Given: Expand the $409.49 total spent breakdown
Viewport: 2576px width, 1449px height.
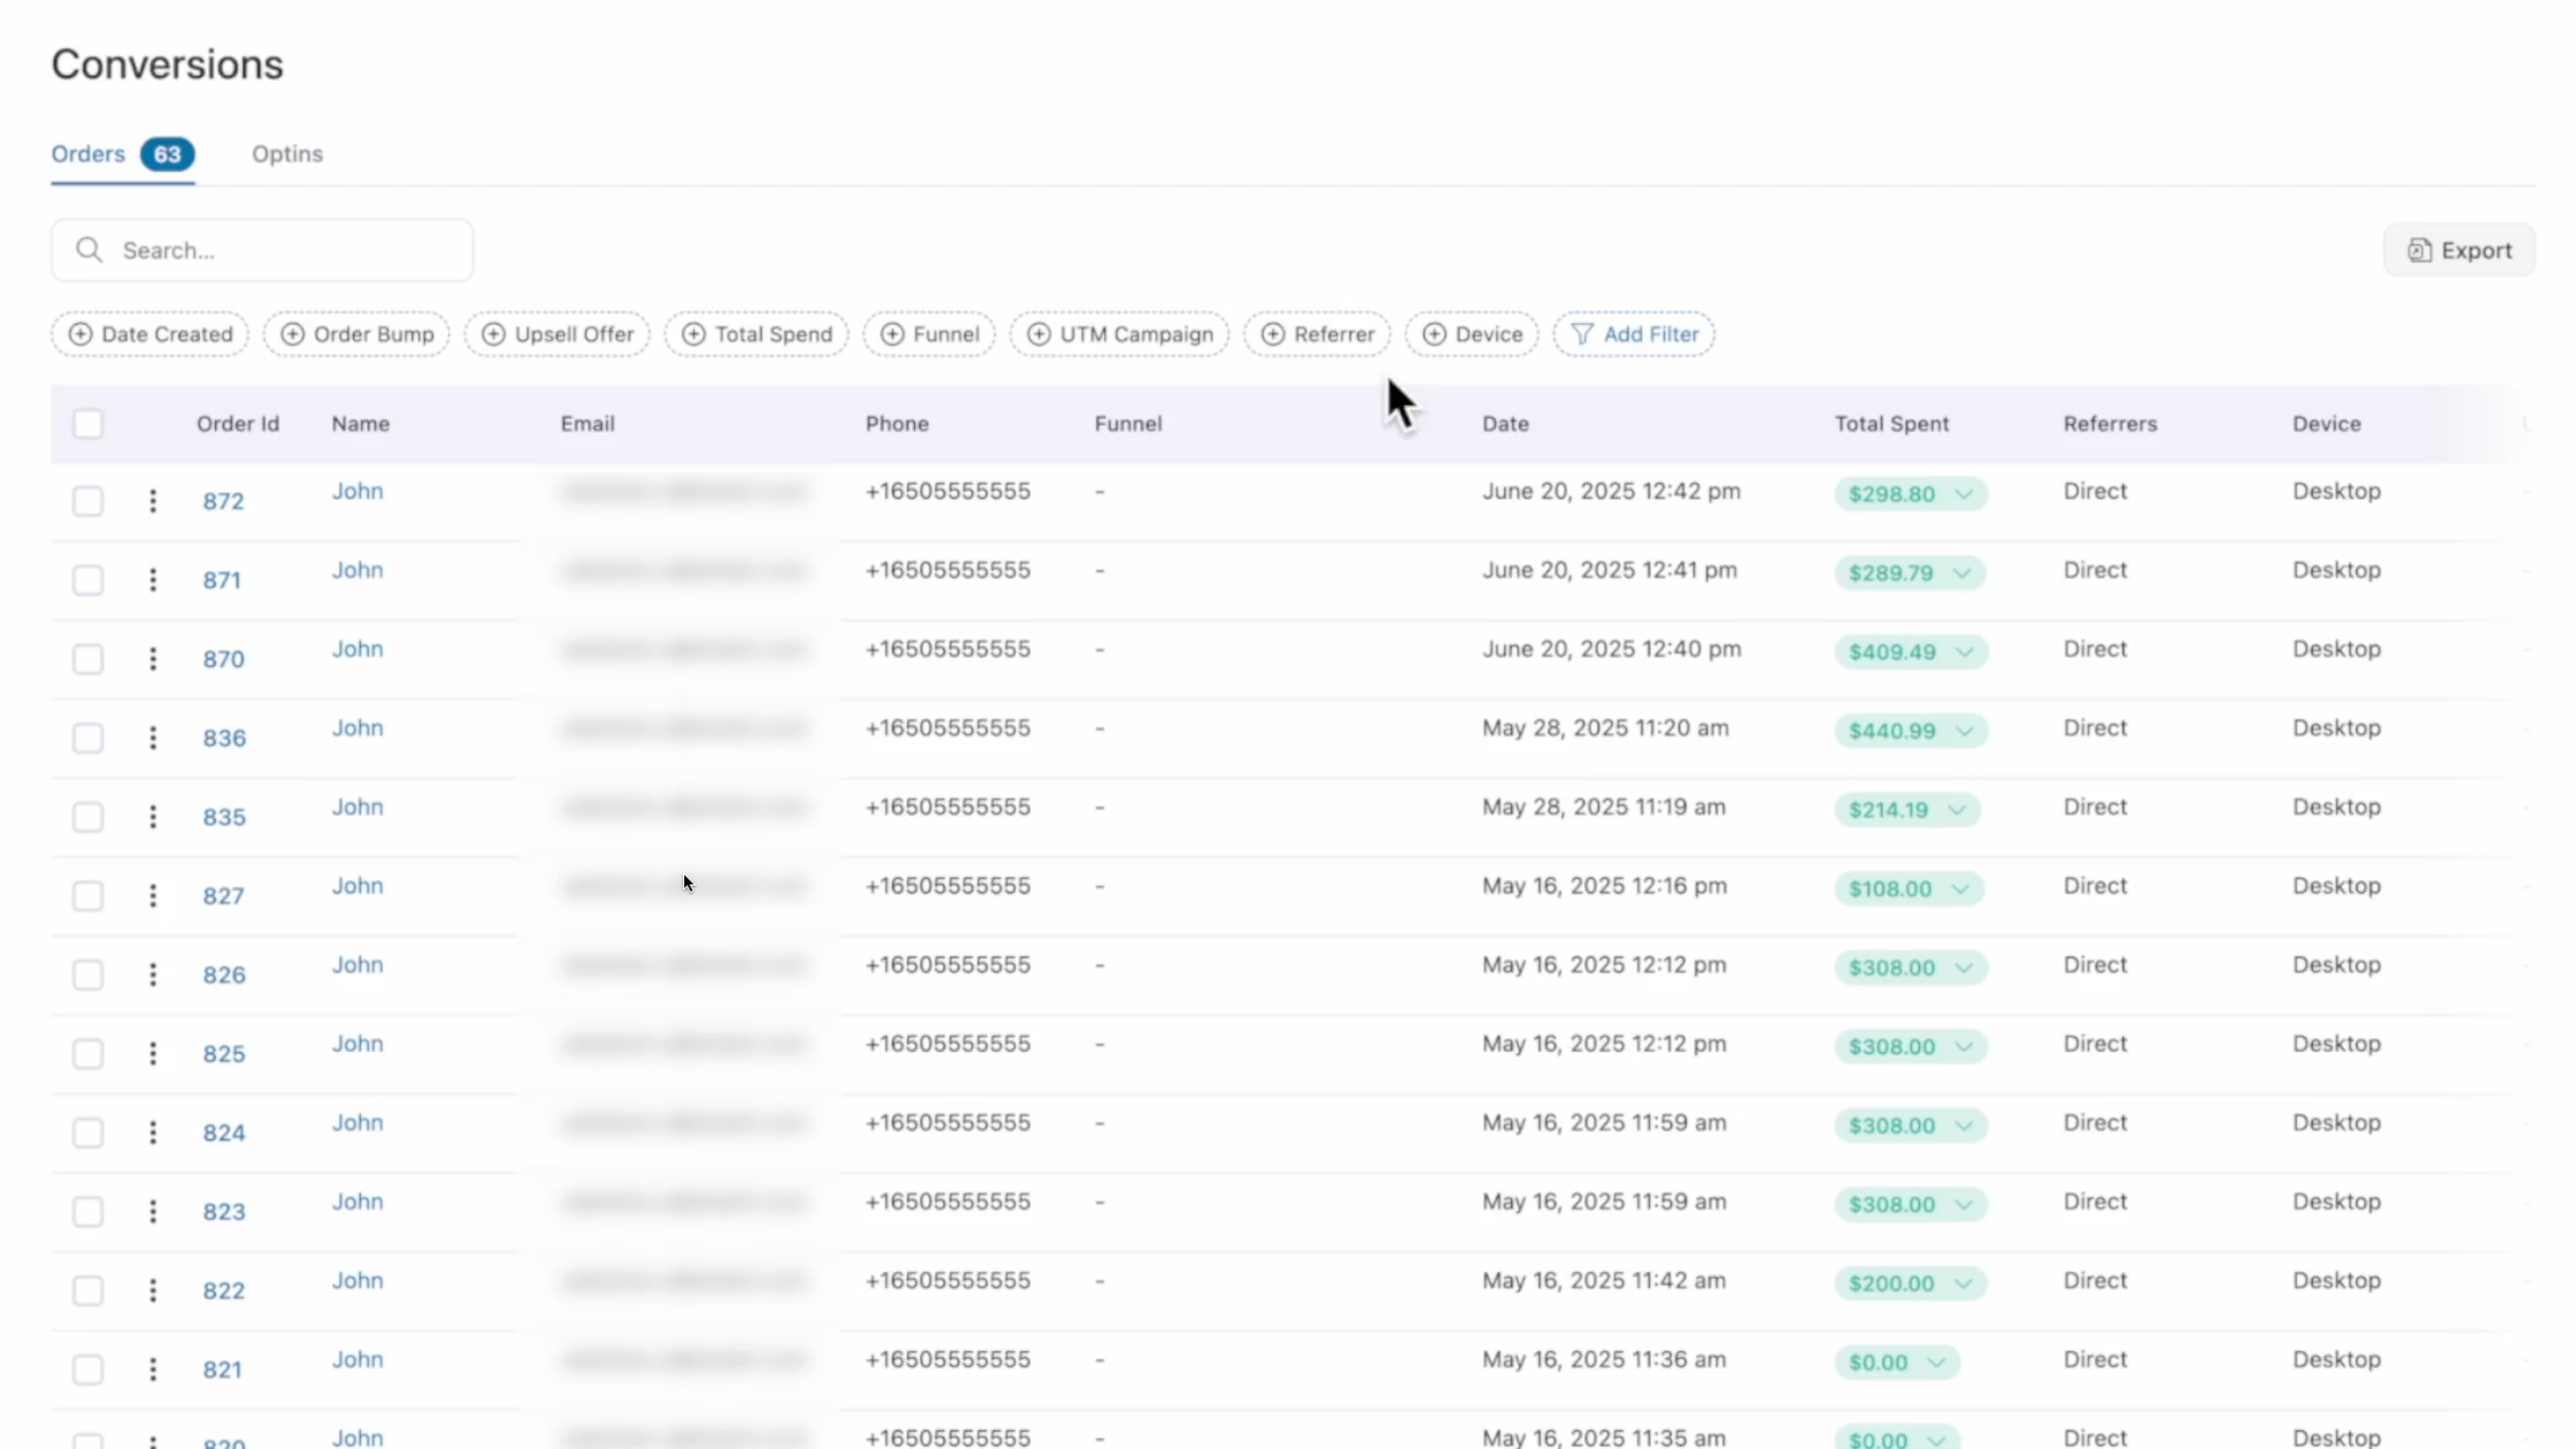Looking at the screenshot, I should (x=1911, y=652).
